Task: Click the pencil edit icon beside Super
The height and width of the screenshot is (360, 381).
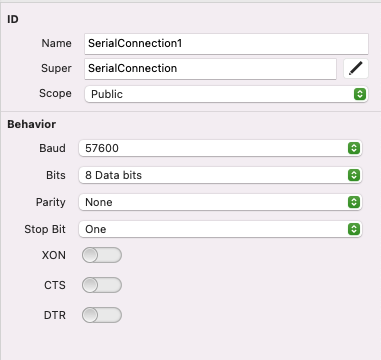Action: [356, 69]
